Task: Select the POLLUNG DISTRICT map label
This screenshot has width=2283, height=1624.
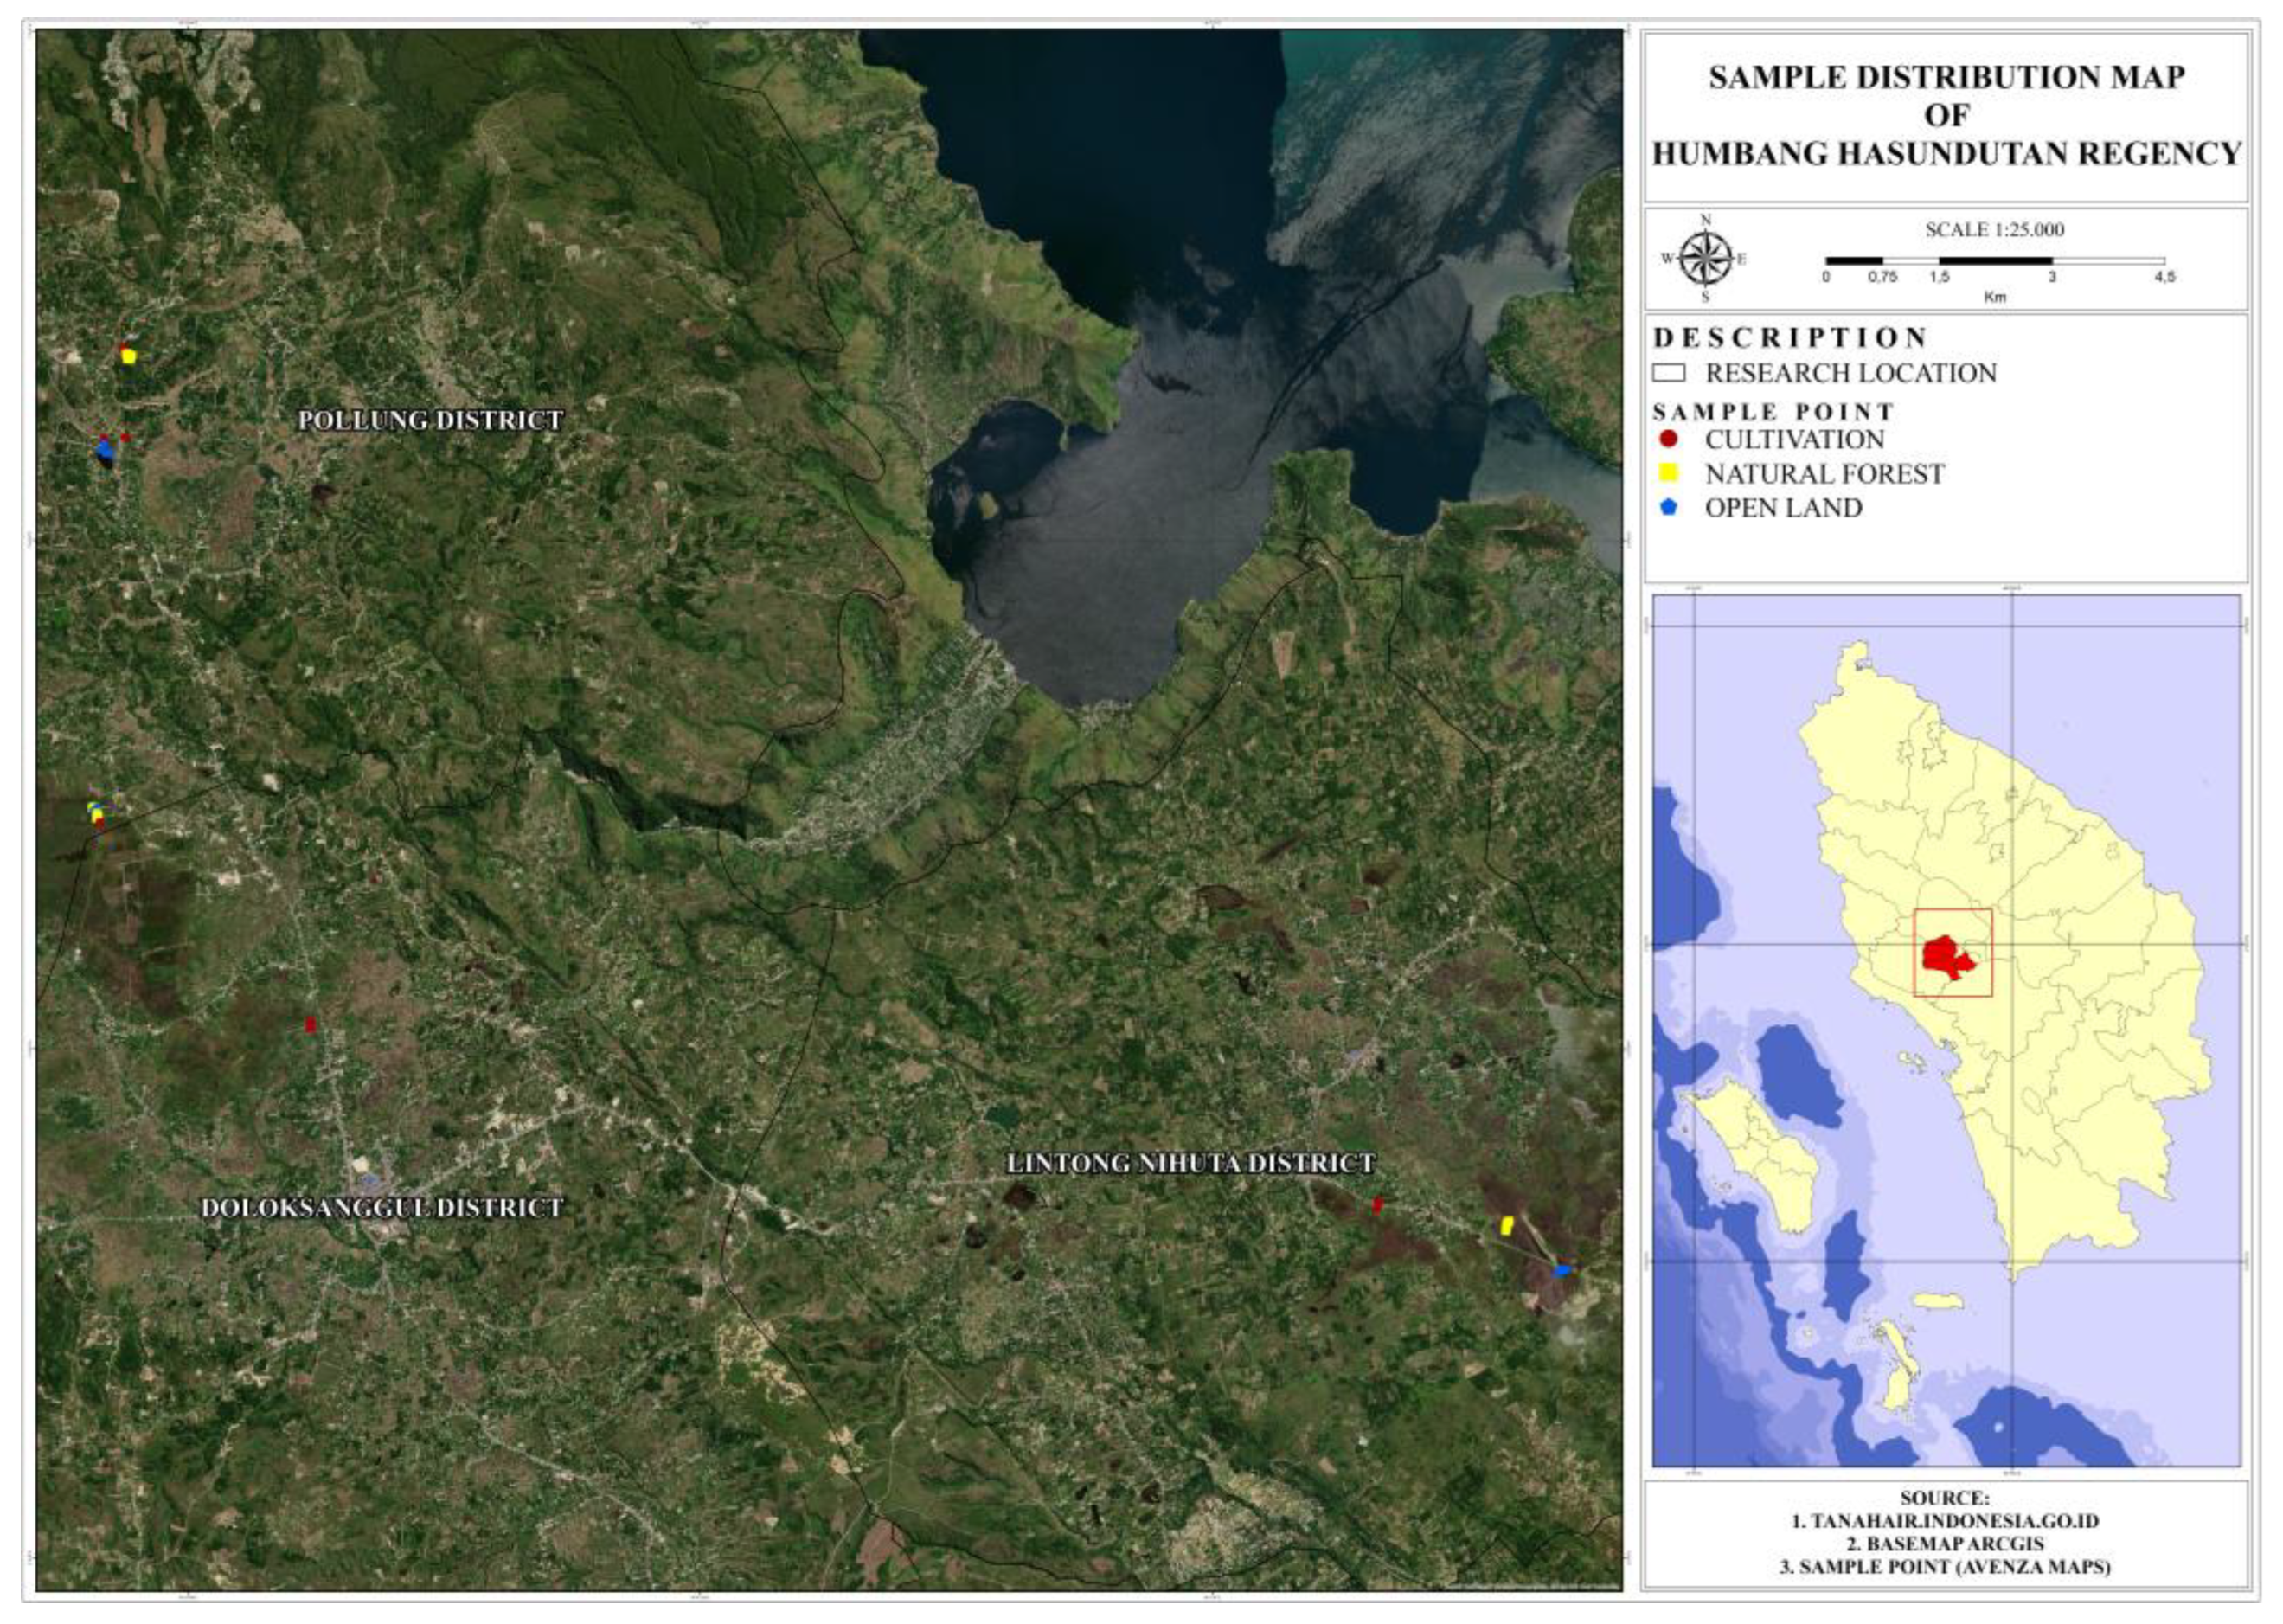Action: click(x=430, y=420)
